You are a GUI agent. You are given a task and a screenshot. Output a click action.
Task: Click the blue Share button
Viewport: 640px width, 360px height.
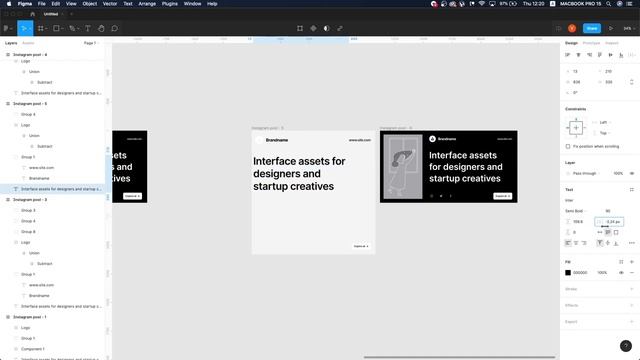[x=592, y=29]
